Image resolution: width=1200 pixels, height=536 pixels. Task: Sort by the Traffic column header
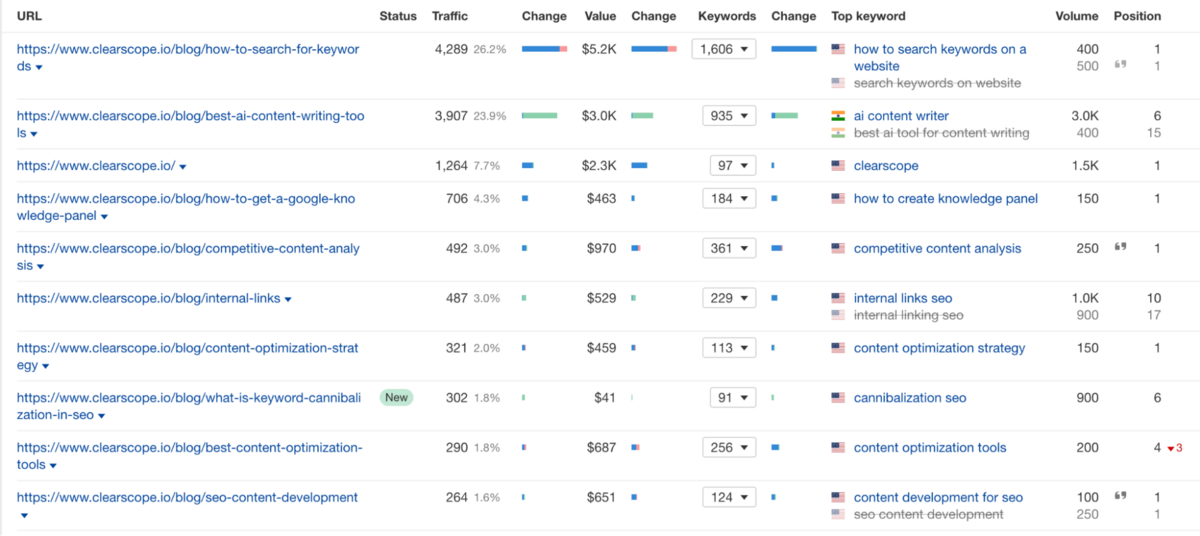pyautogui.click(x=449, y=16)
